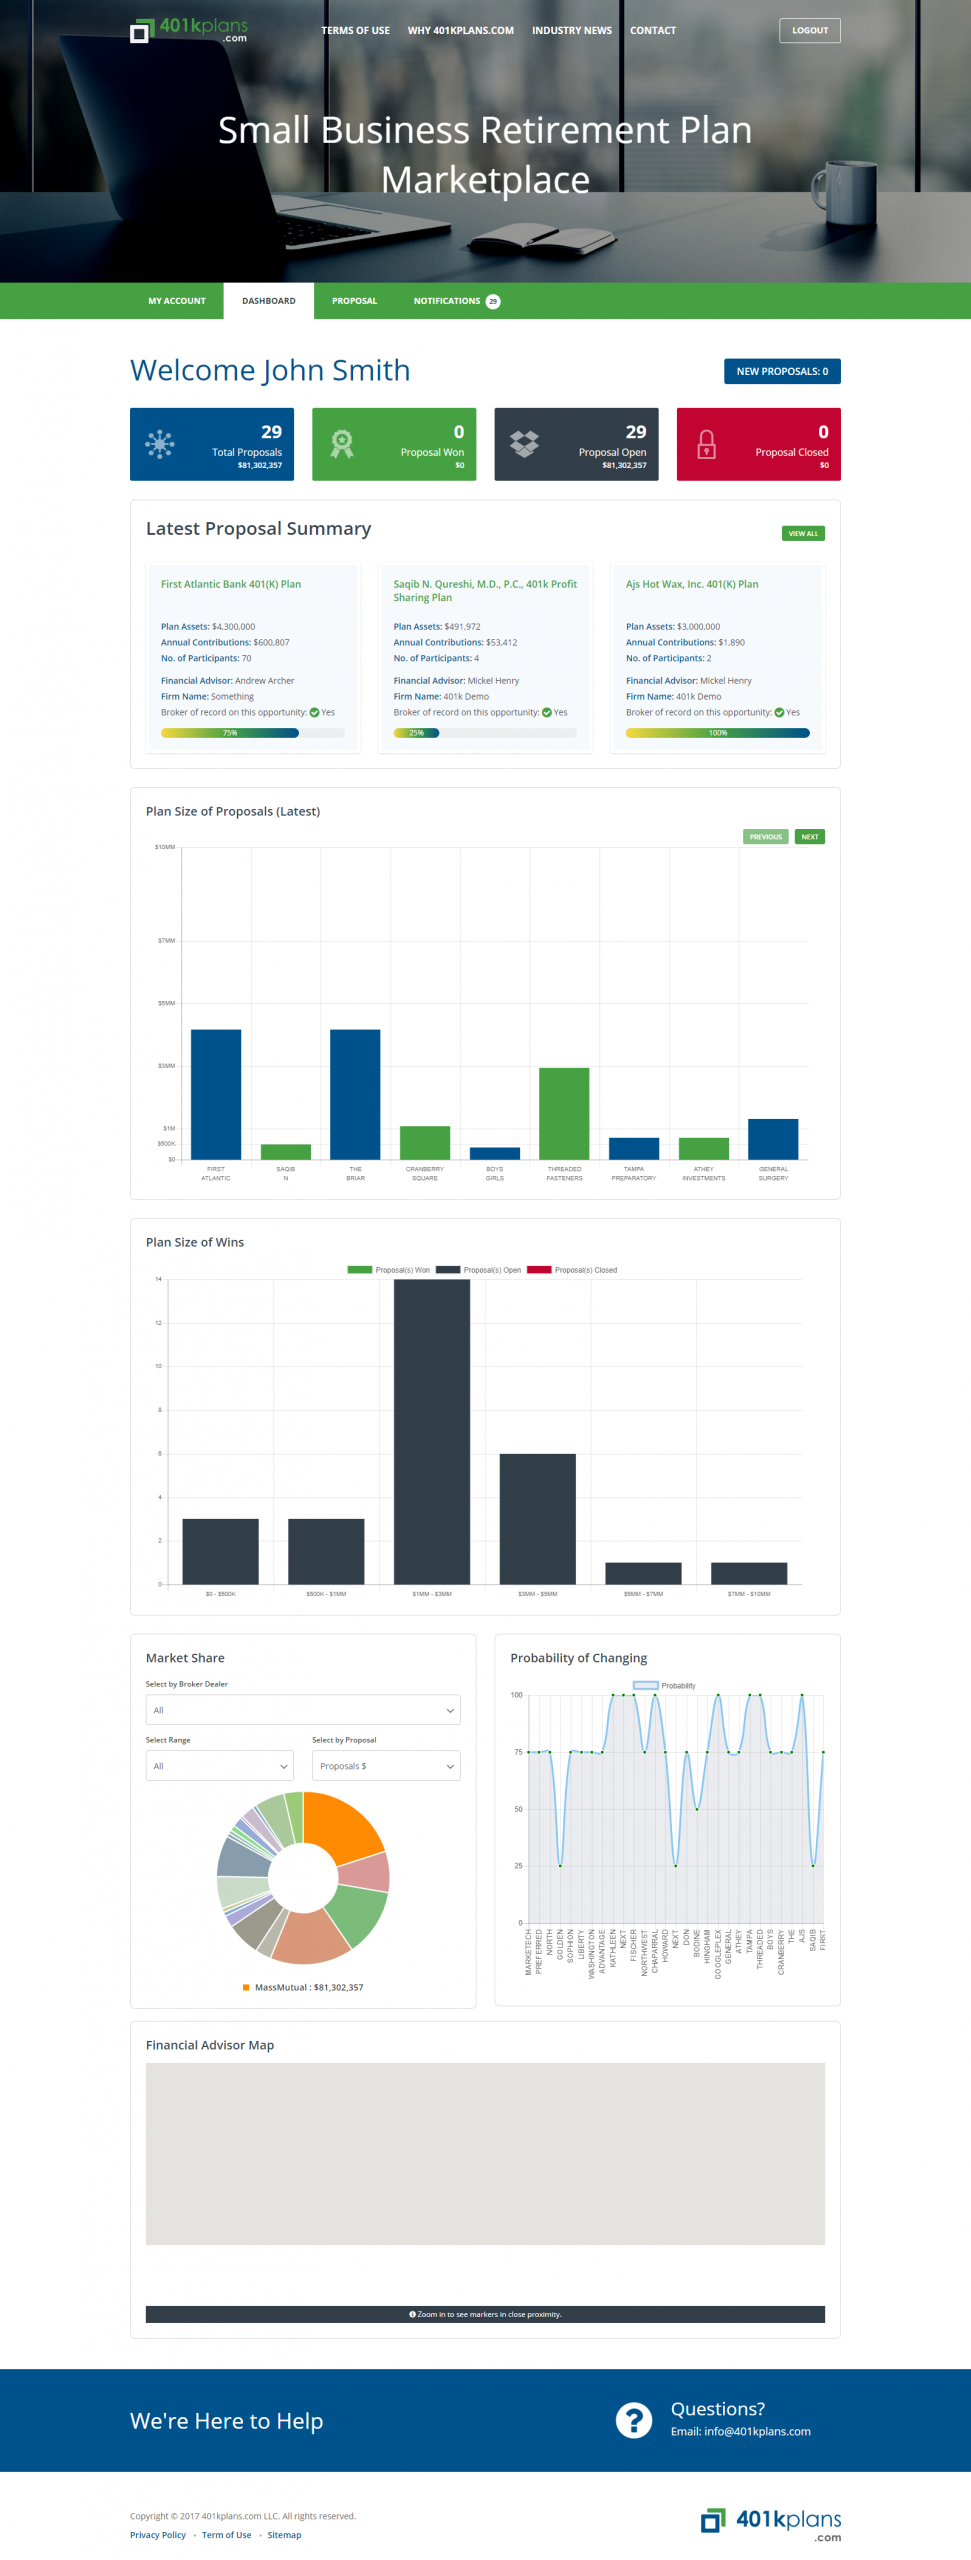
Task: Click the Proposal Closed padlock icon
Action: pos(706,444)
